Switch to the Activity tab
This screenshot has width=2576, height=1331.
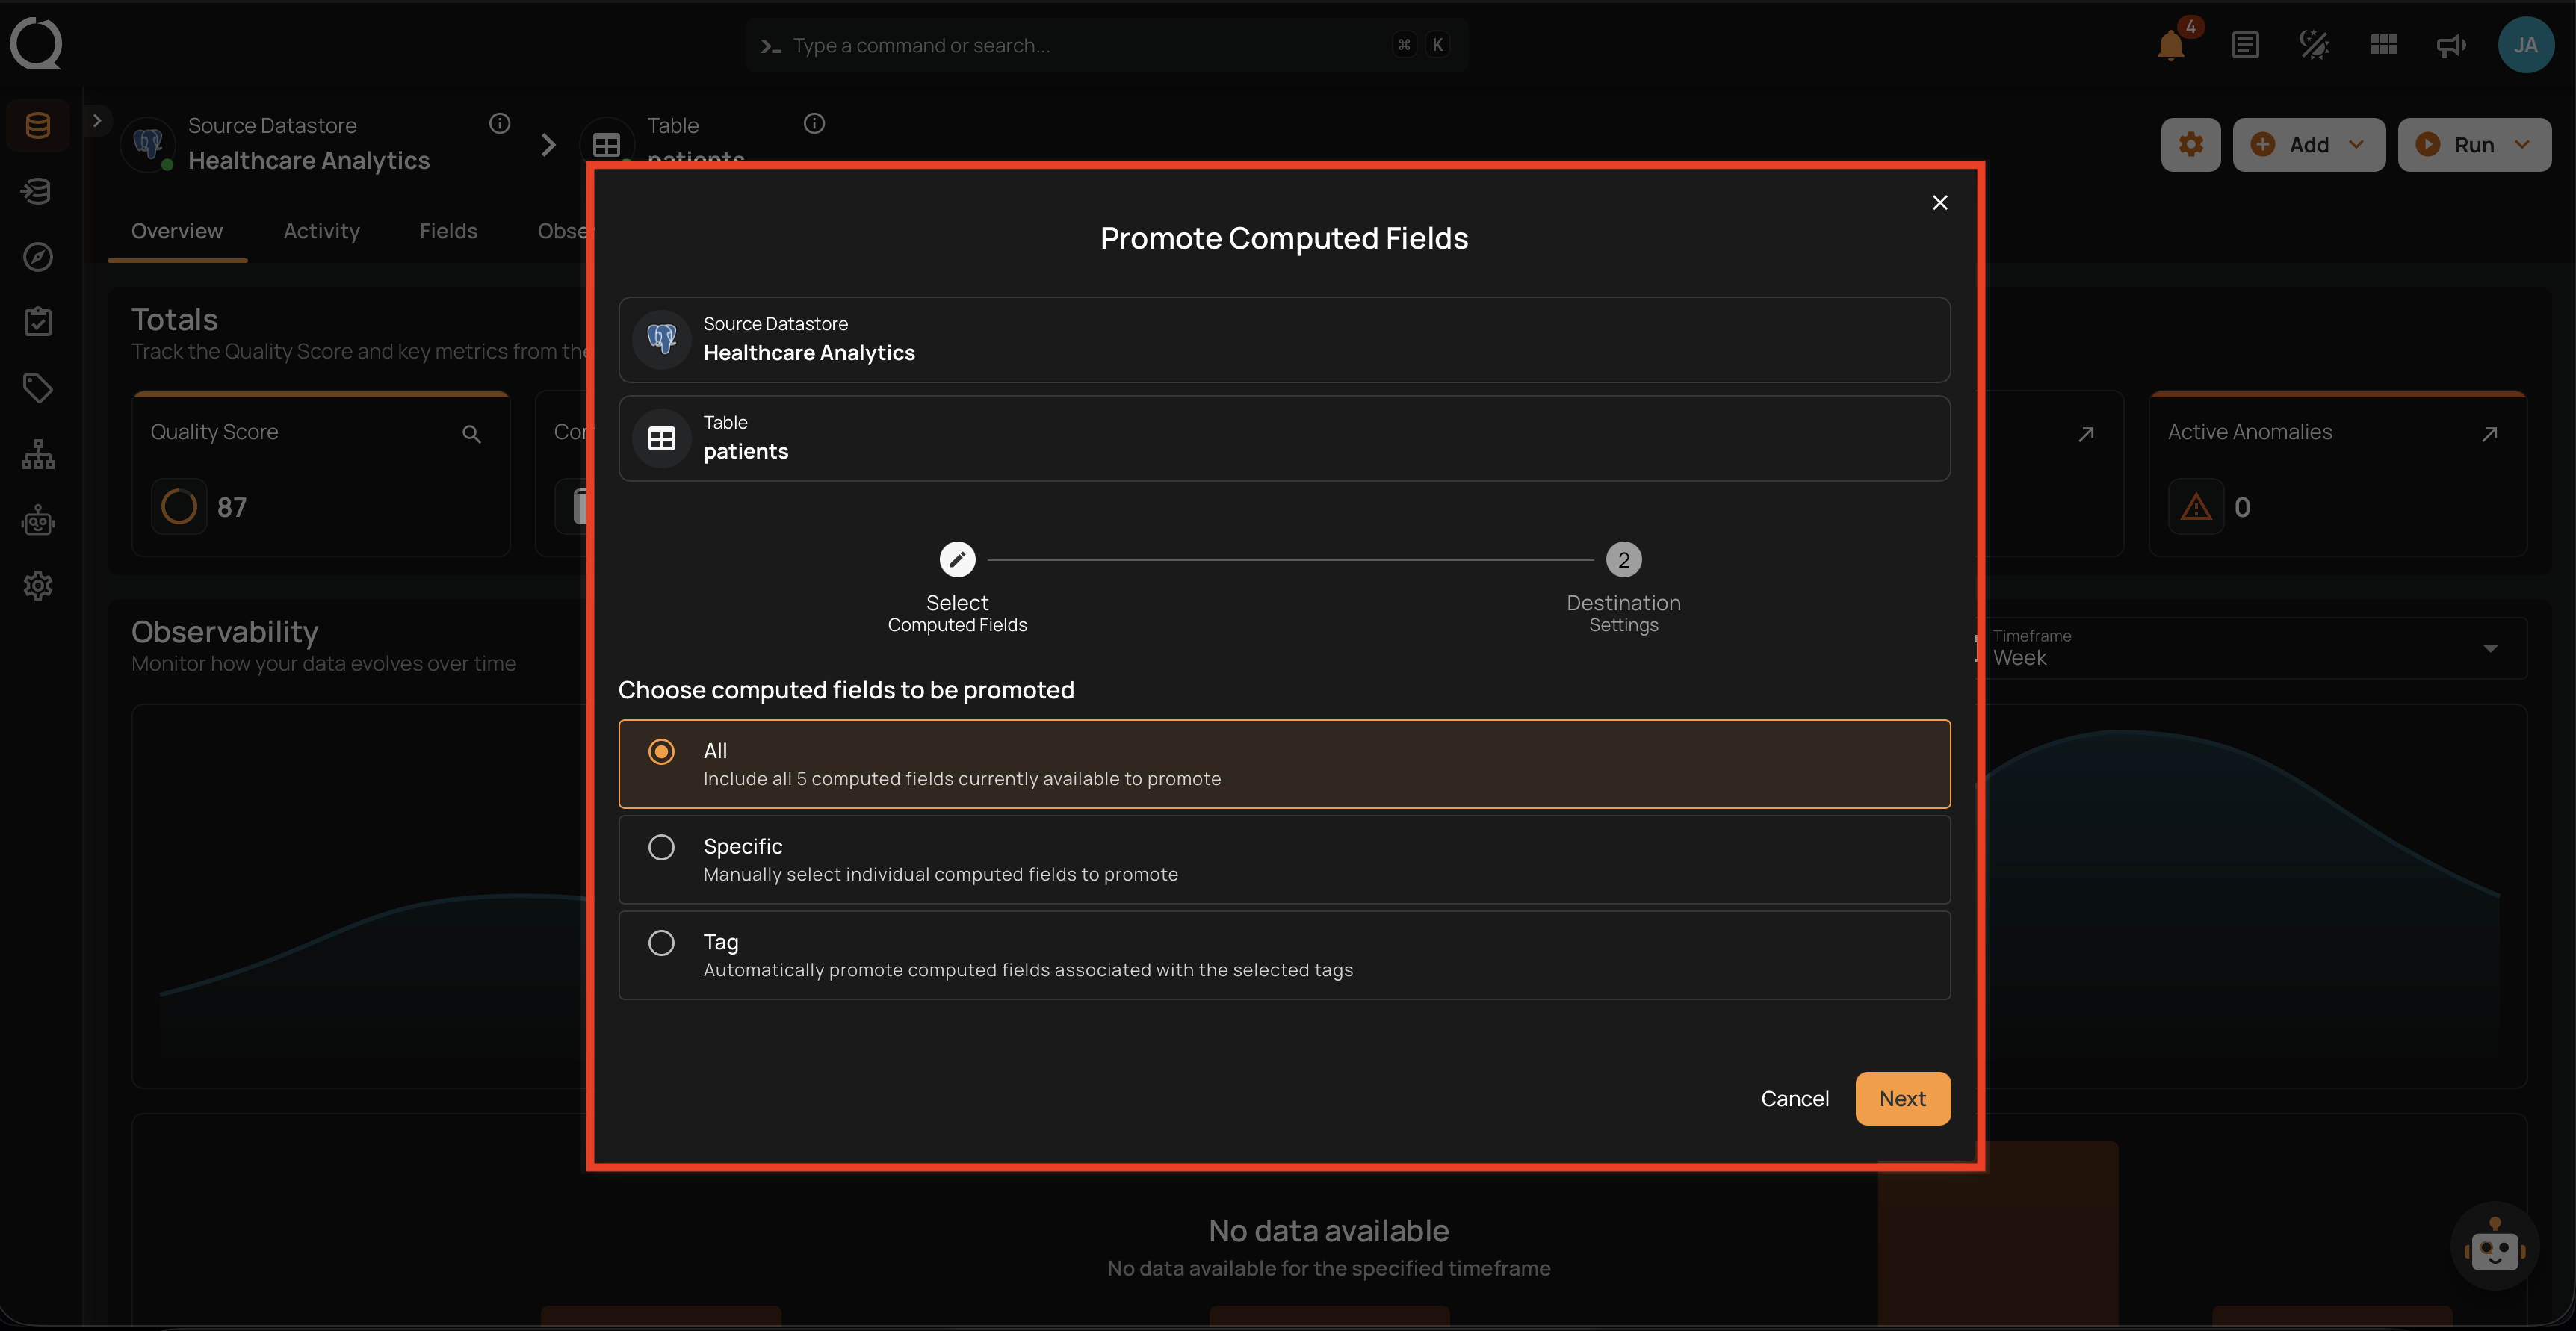pyautogui.click(x=321, y=231)
